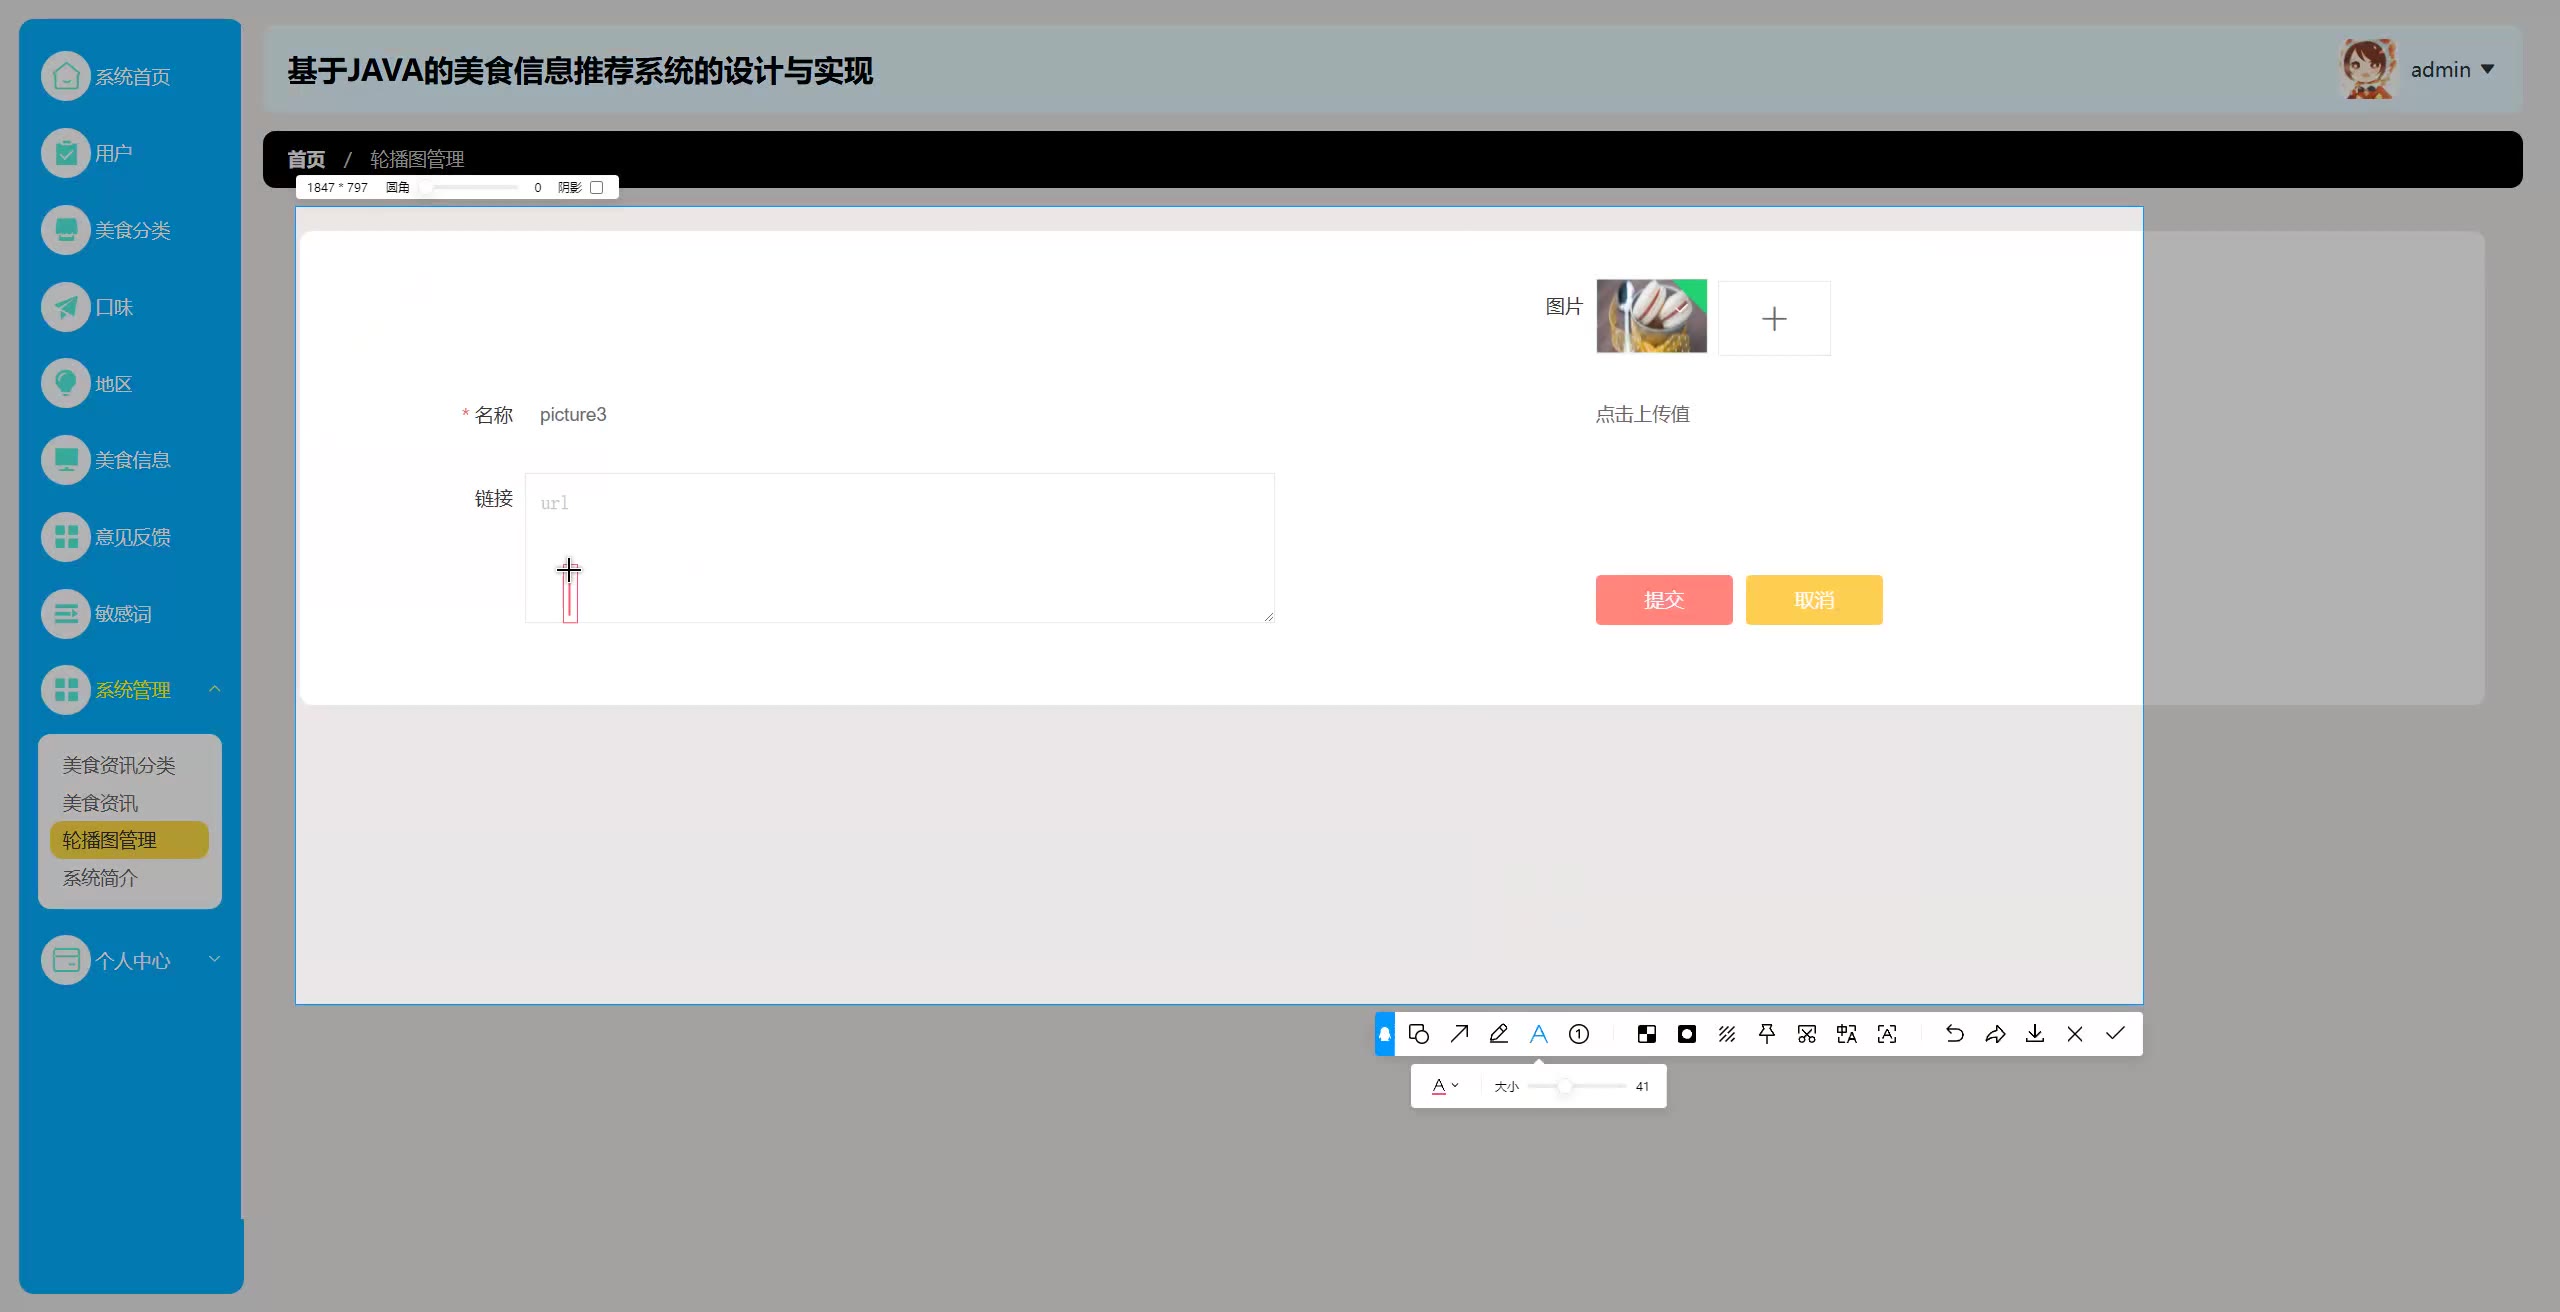Go to 美食分类 in the sidebar

[132, 230]
